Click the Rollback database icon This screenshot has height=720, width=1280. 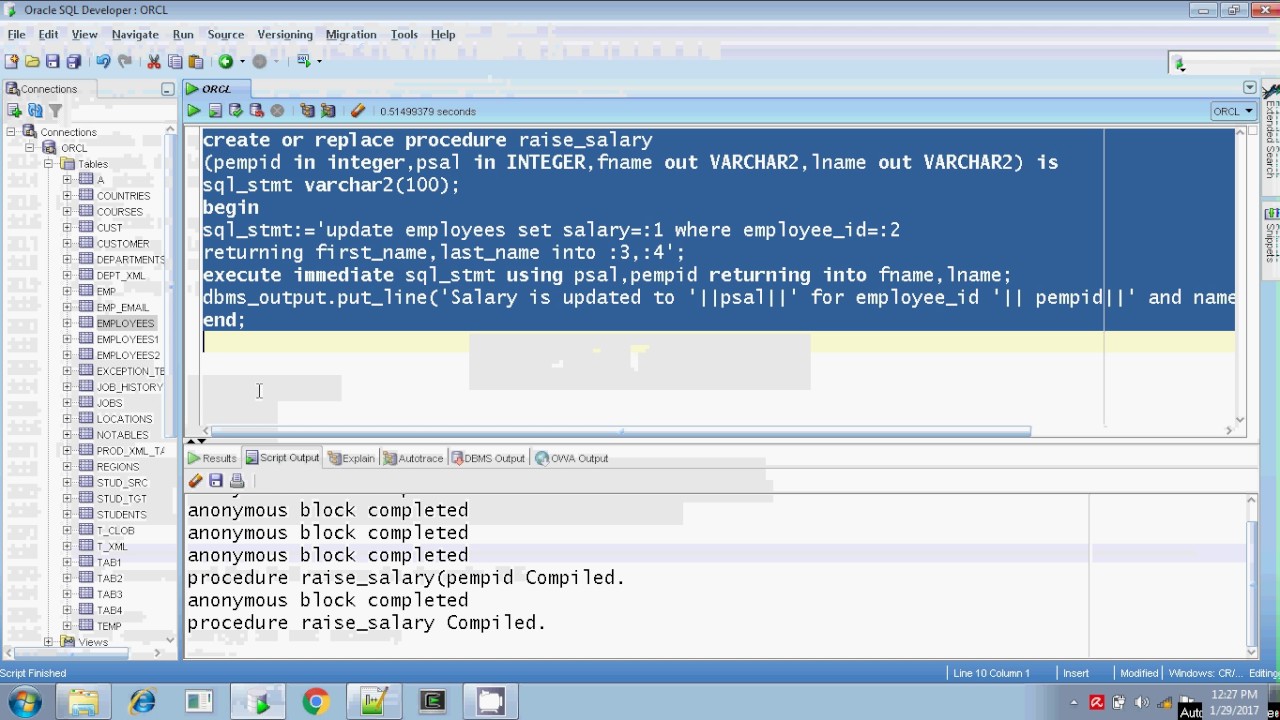pos(256,111)
